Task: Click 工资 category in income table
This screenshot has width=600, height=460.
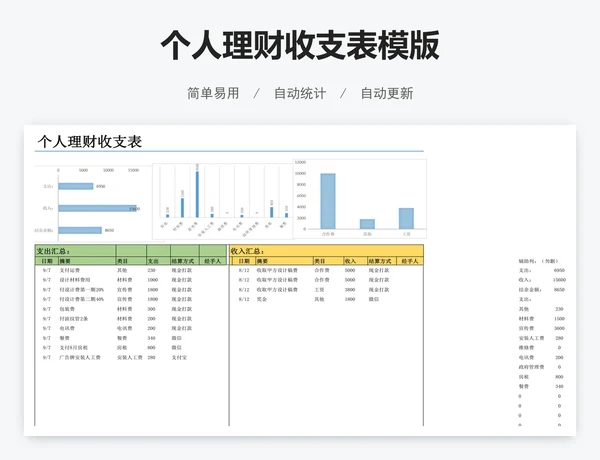Action: (319, 290)
